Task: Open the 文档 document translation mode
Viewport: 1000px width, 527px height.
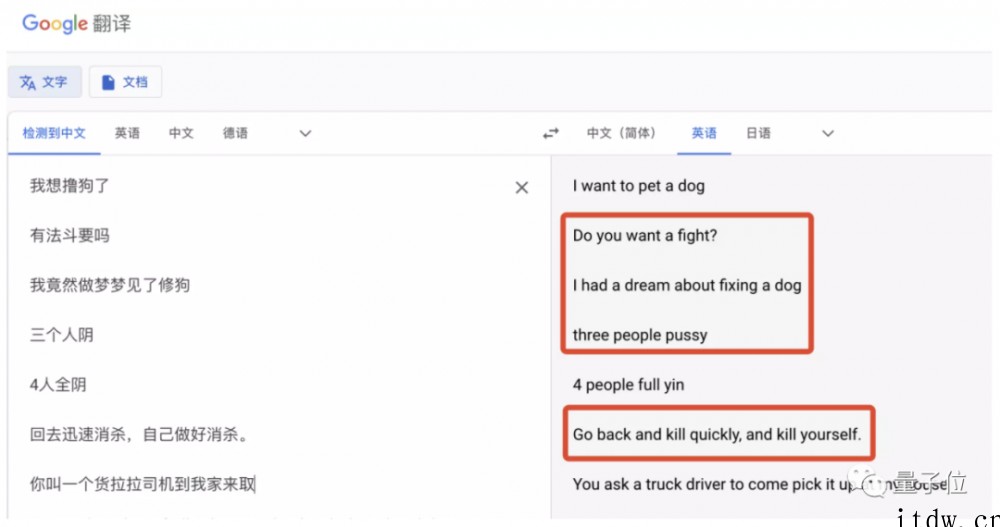Action: (x=125, y=82)
